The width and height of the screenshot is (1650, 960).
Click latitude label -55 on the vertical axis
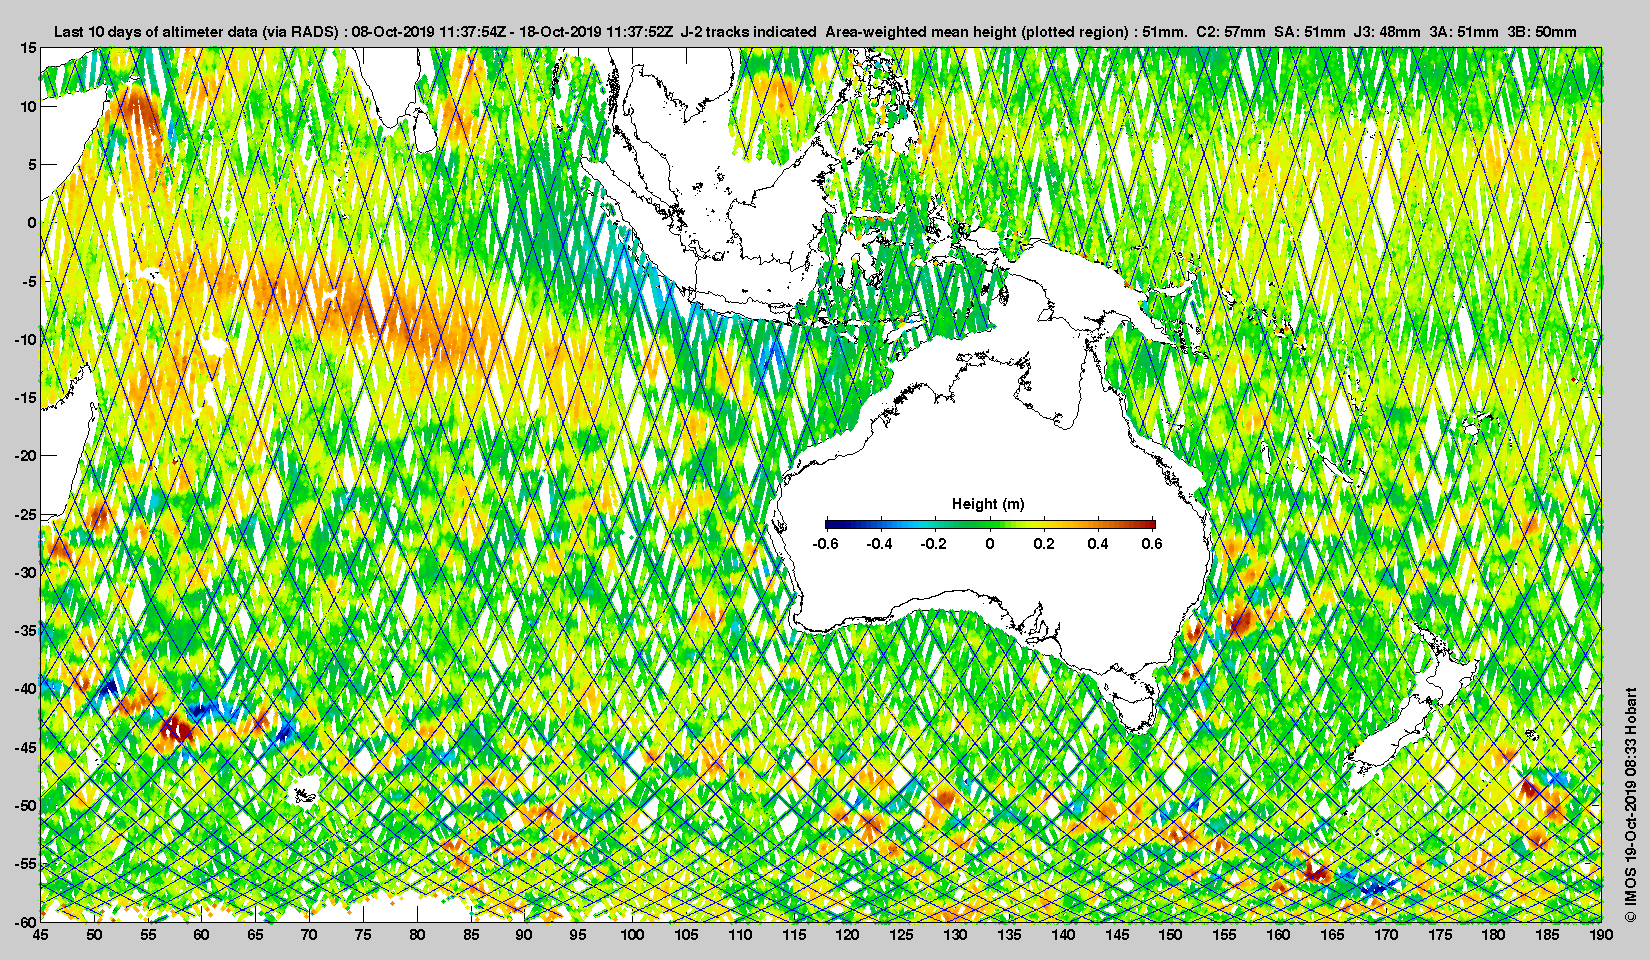26,863
